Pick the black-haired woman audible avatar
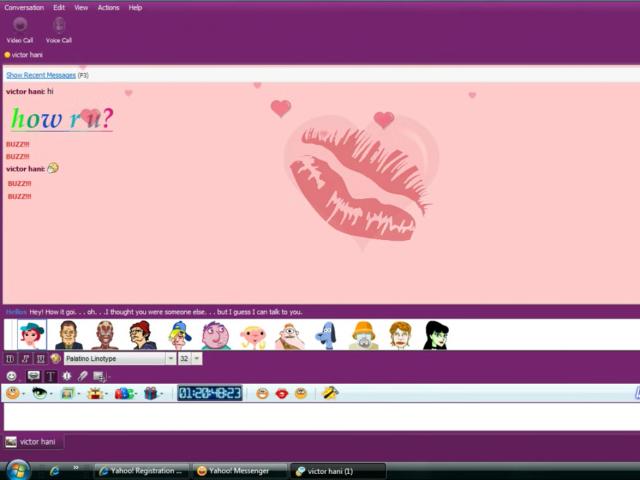Image resolution: width=640 pixels, height=480 pixels. [436, 335]
